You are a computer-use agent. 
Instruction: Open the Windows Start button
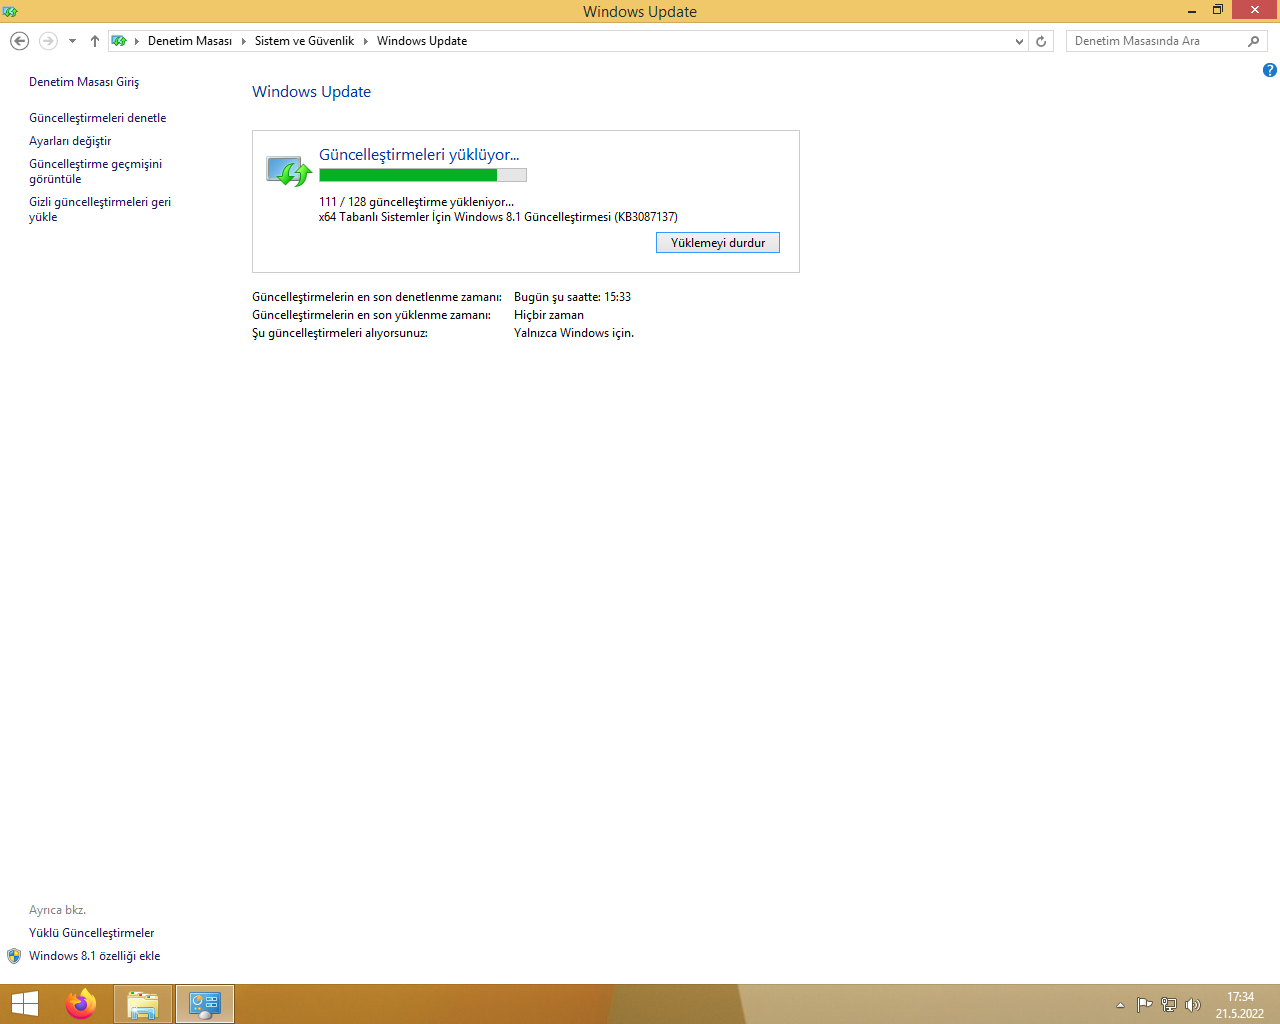24,1004
